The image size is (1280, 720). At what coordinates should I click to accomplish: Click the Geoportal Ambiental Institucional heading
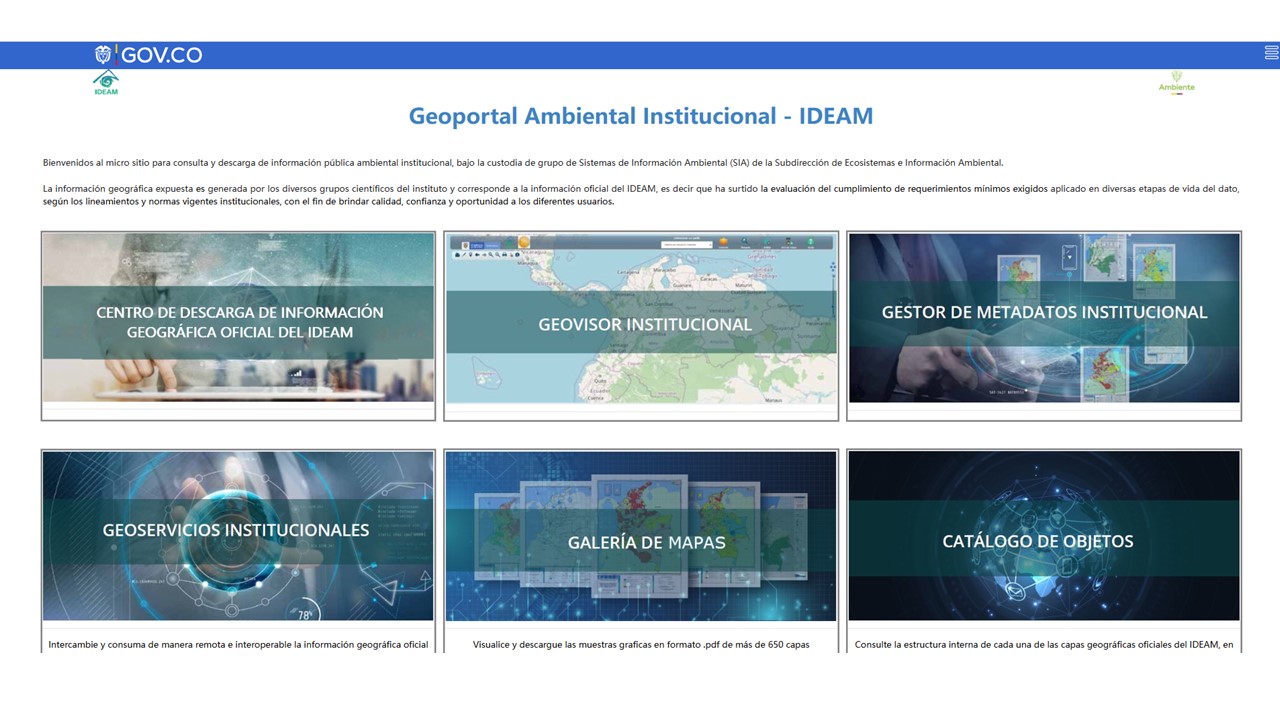640,116
